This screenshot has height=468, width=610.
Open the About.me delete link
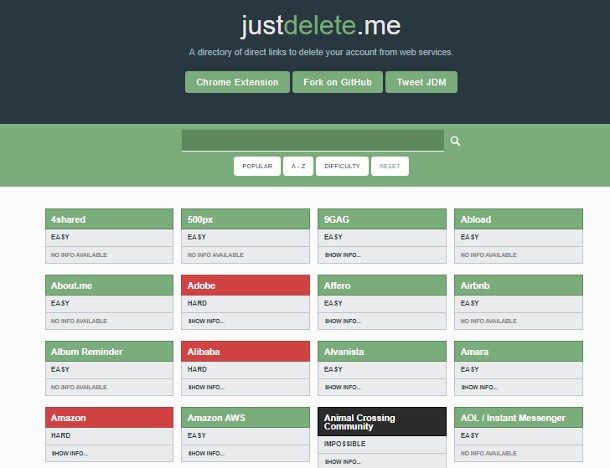tap(109, 285)
